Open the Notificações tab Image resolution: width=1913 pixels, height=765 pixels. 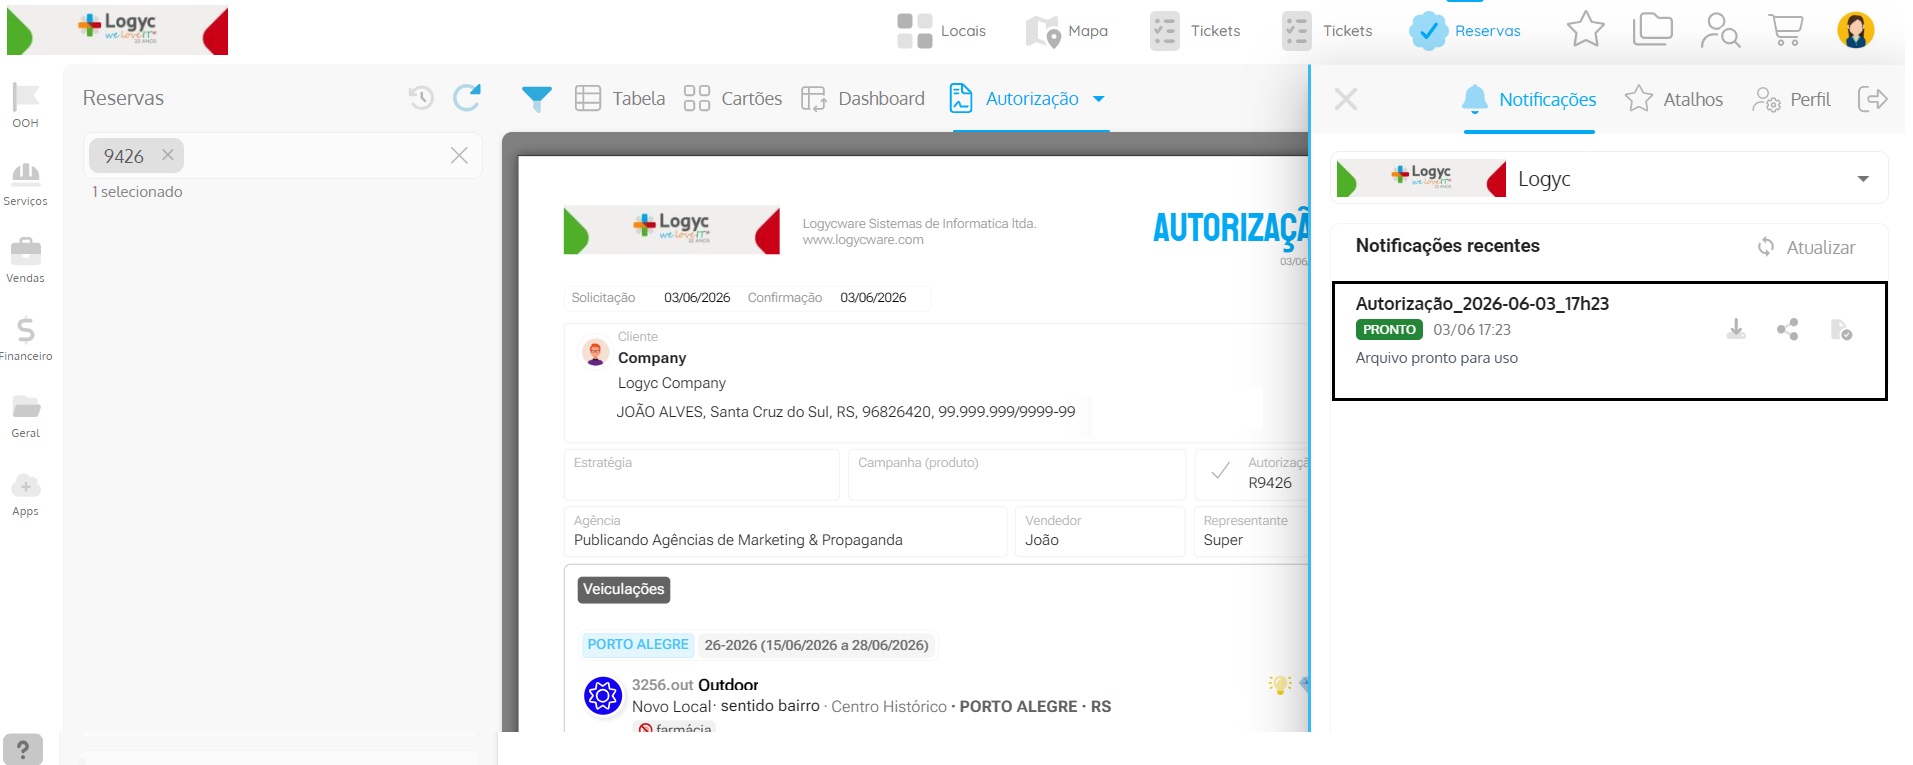pos(1529,99)
